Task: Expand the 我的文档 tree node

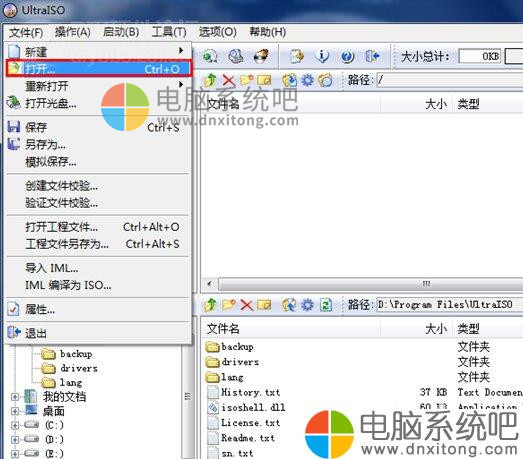Action: [x=15, y=397]
